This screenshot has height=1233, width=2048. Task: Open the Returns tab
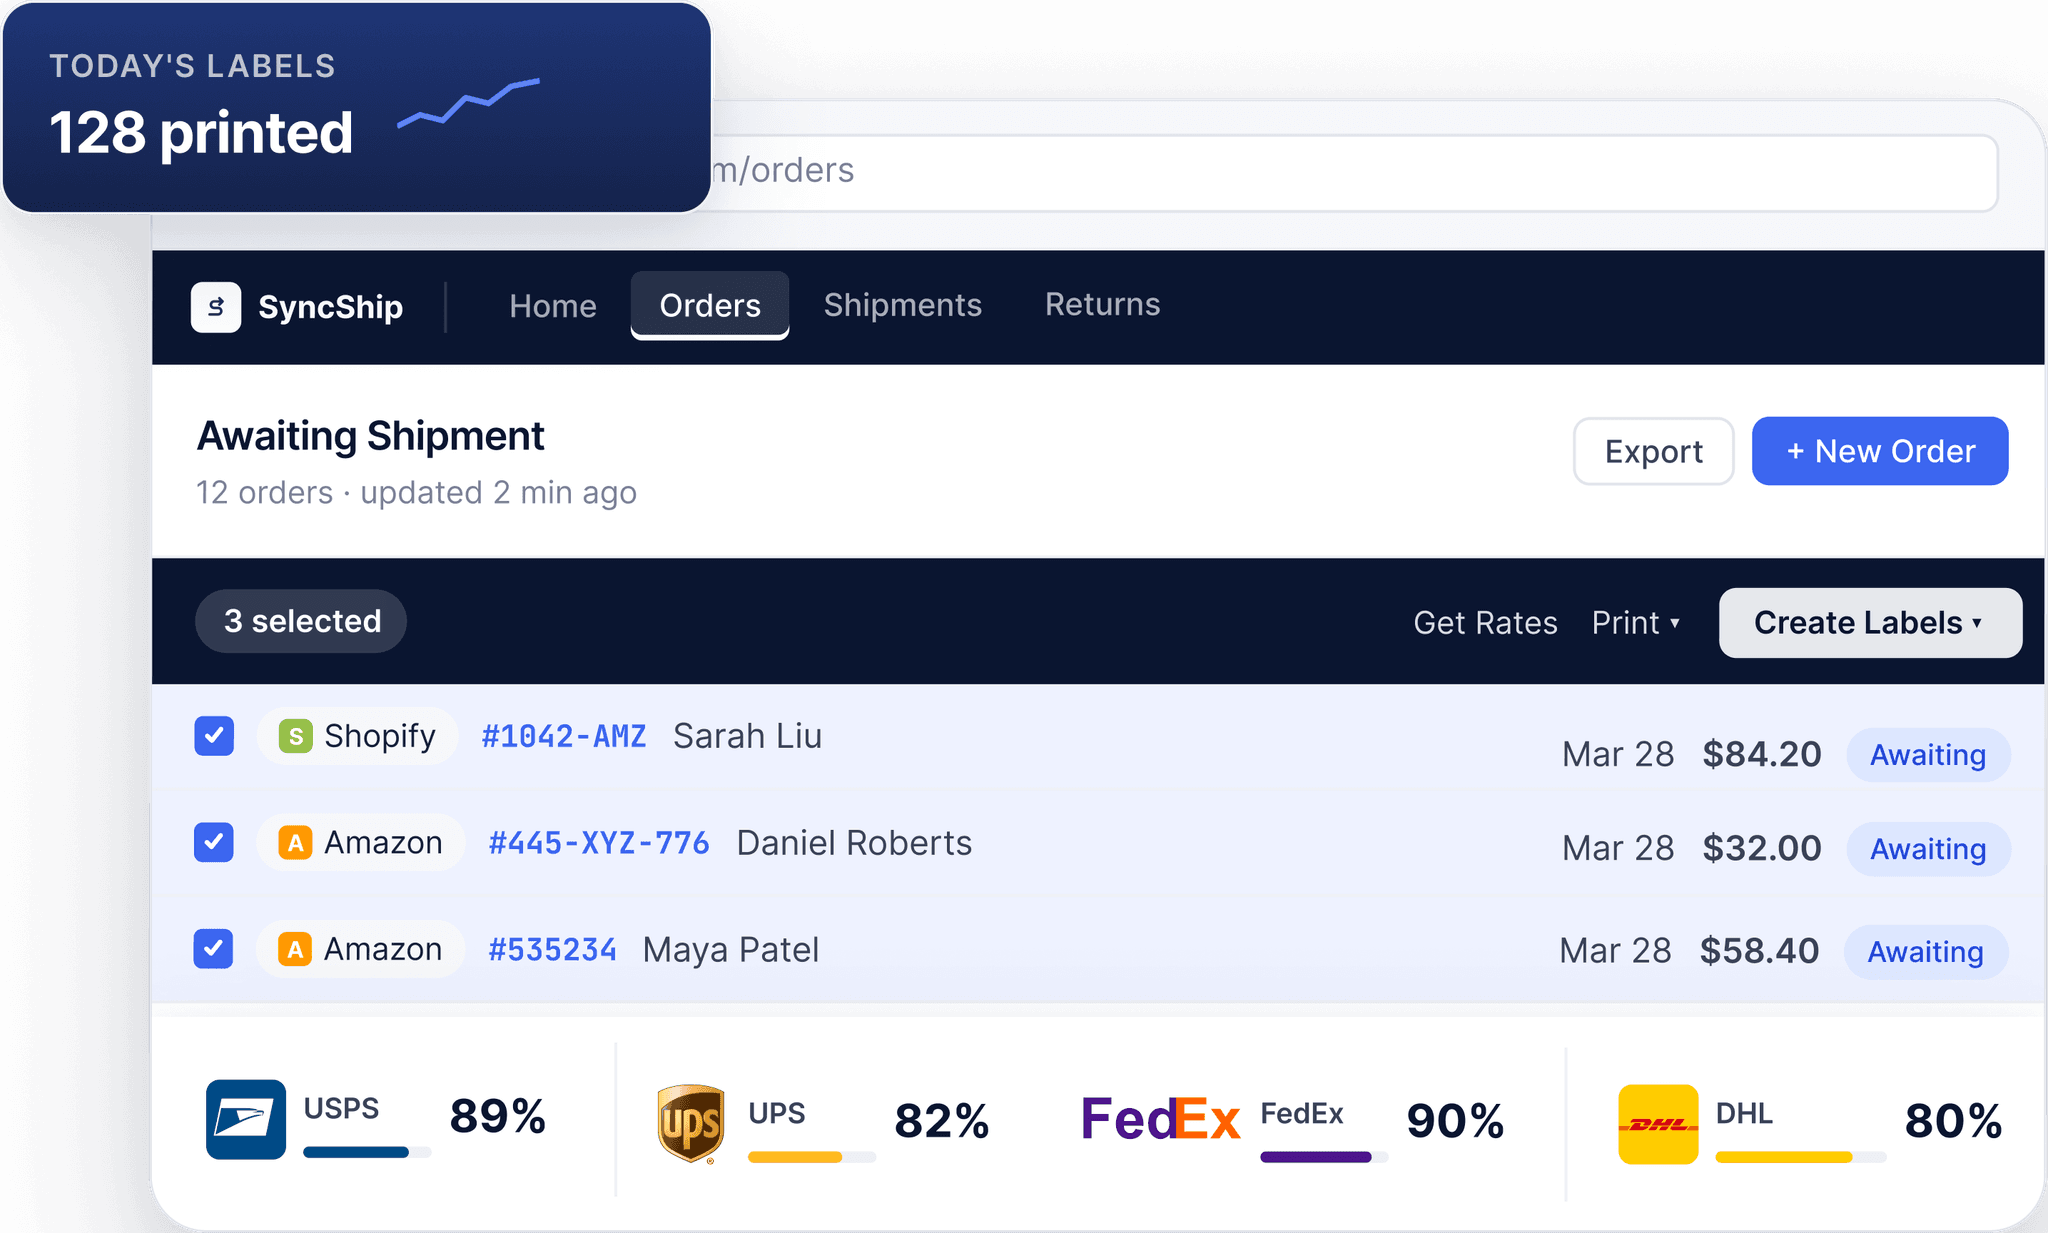[1103, 304]
